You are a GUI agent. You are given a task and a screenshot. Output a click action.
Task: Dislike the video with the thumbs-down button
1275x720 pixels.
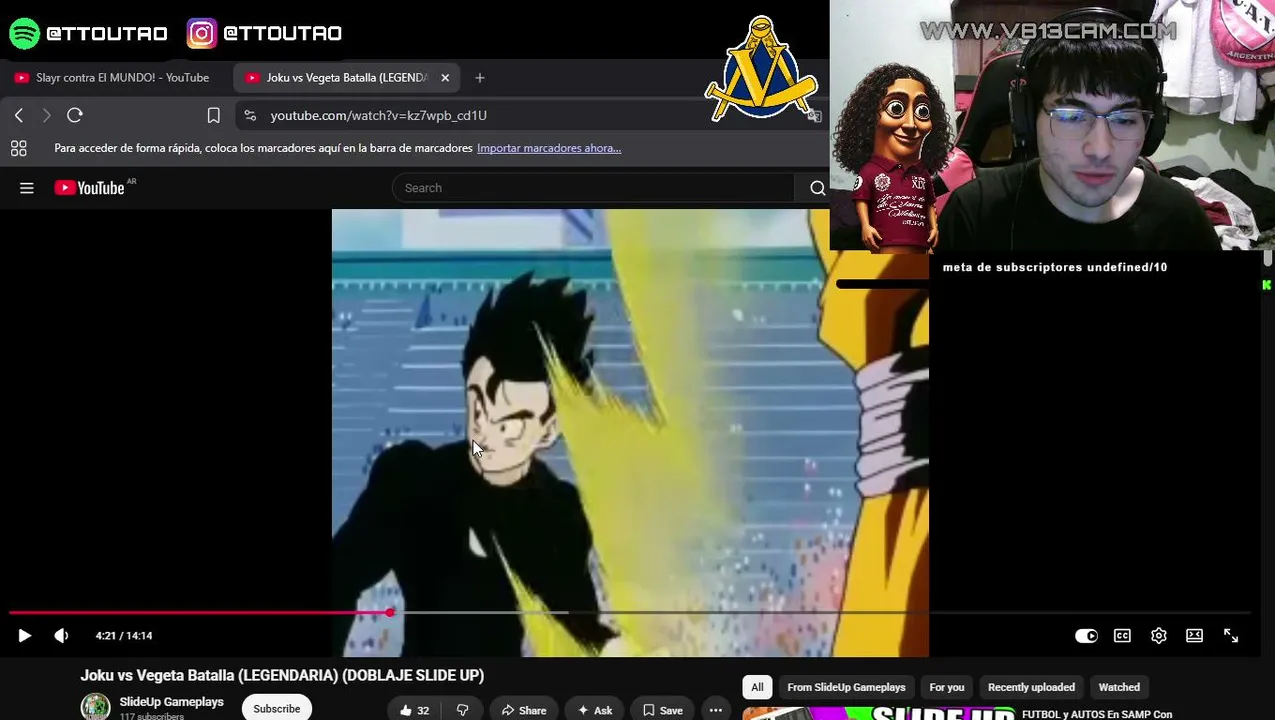(462, 710)
